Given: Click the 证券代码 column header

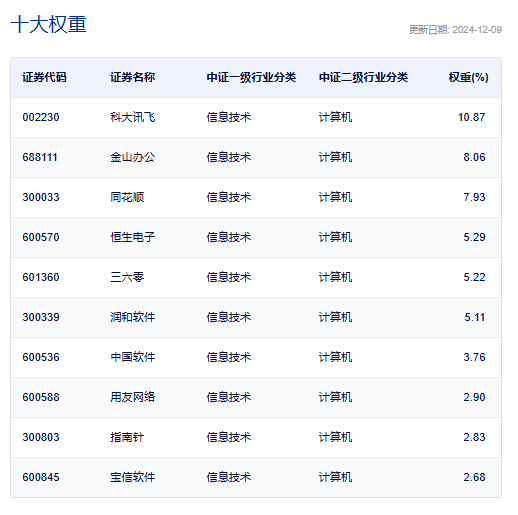Looking at the screenshot, I should coord(44,77).
